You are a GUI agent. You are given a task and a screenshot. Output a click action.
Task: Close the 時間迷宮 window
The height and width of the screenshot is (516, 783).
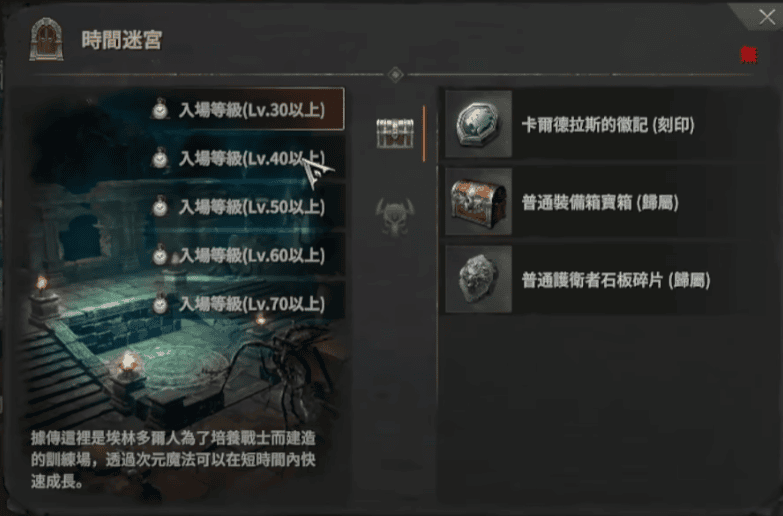[767, 17]
